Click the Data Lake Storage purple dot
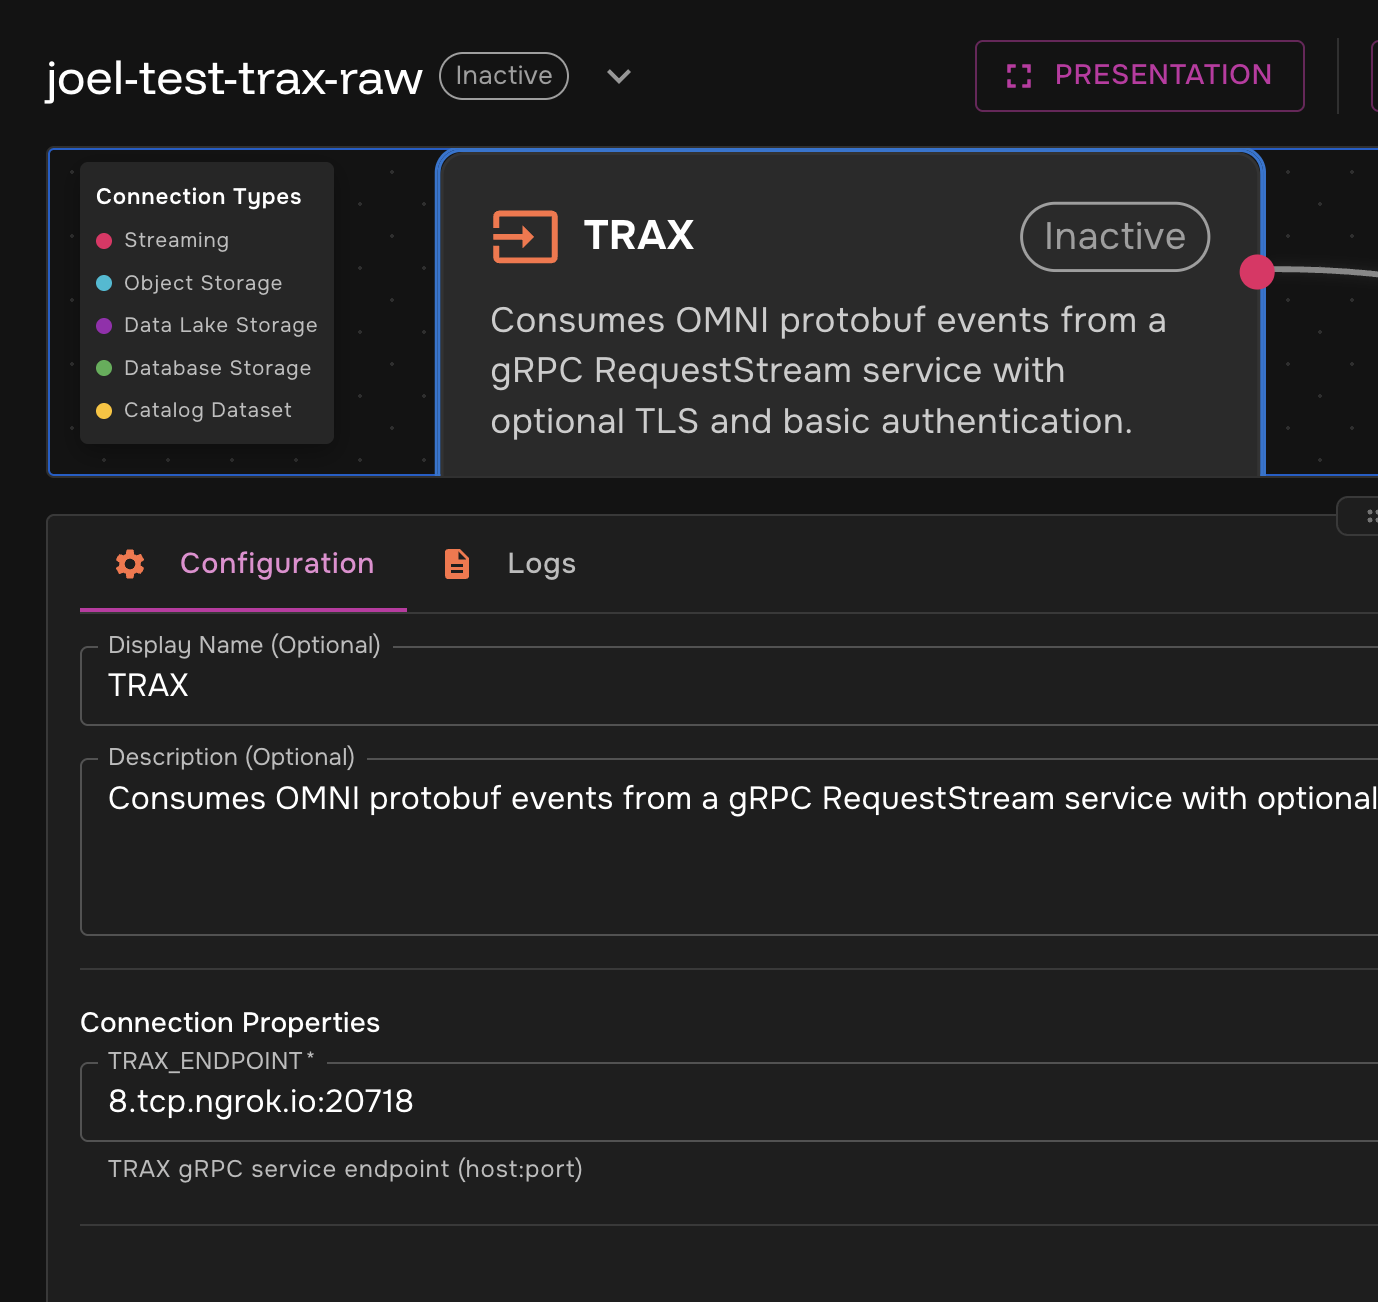 [x=104, y=326]
